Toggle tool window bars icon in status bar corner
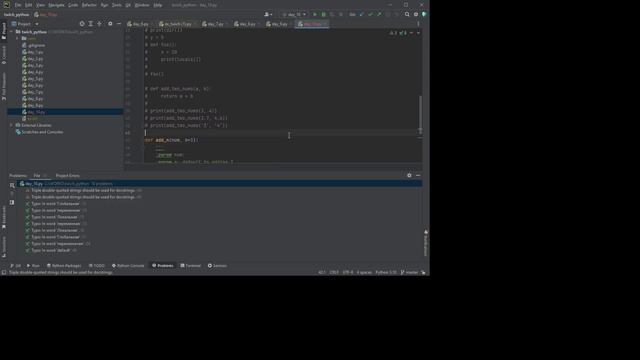The height and width of the screenshot is (360, 640). click(x=4, y=272)
